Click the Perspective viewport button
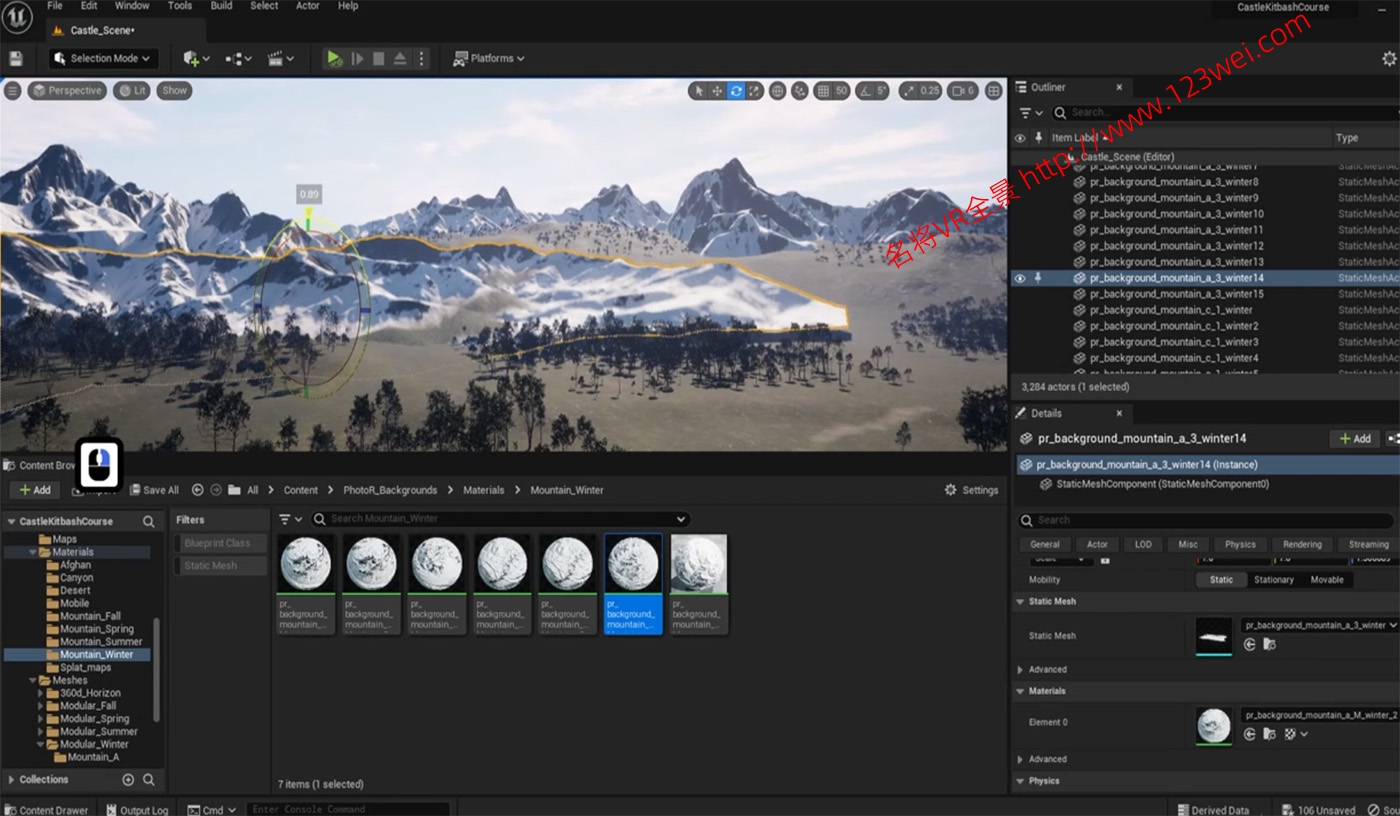 pyautogui.click(x=67, y=91)
